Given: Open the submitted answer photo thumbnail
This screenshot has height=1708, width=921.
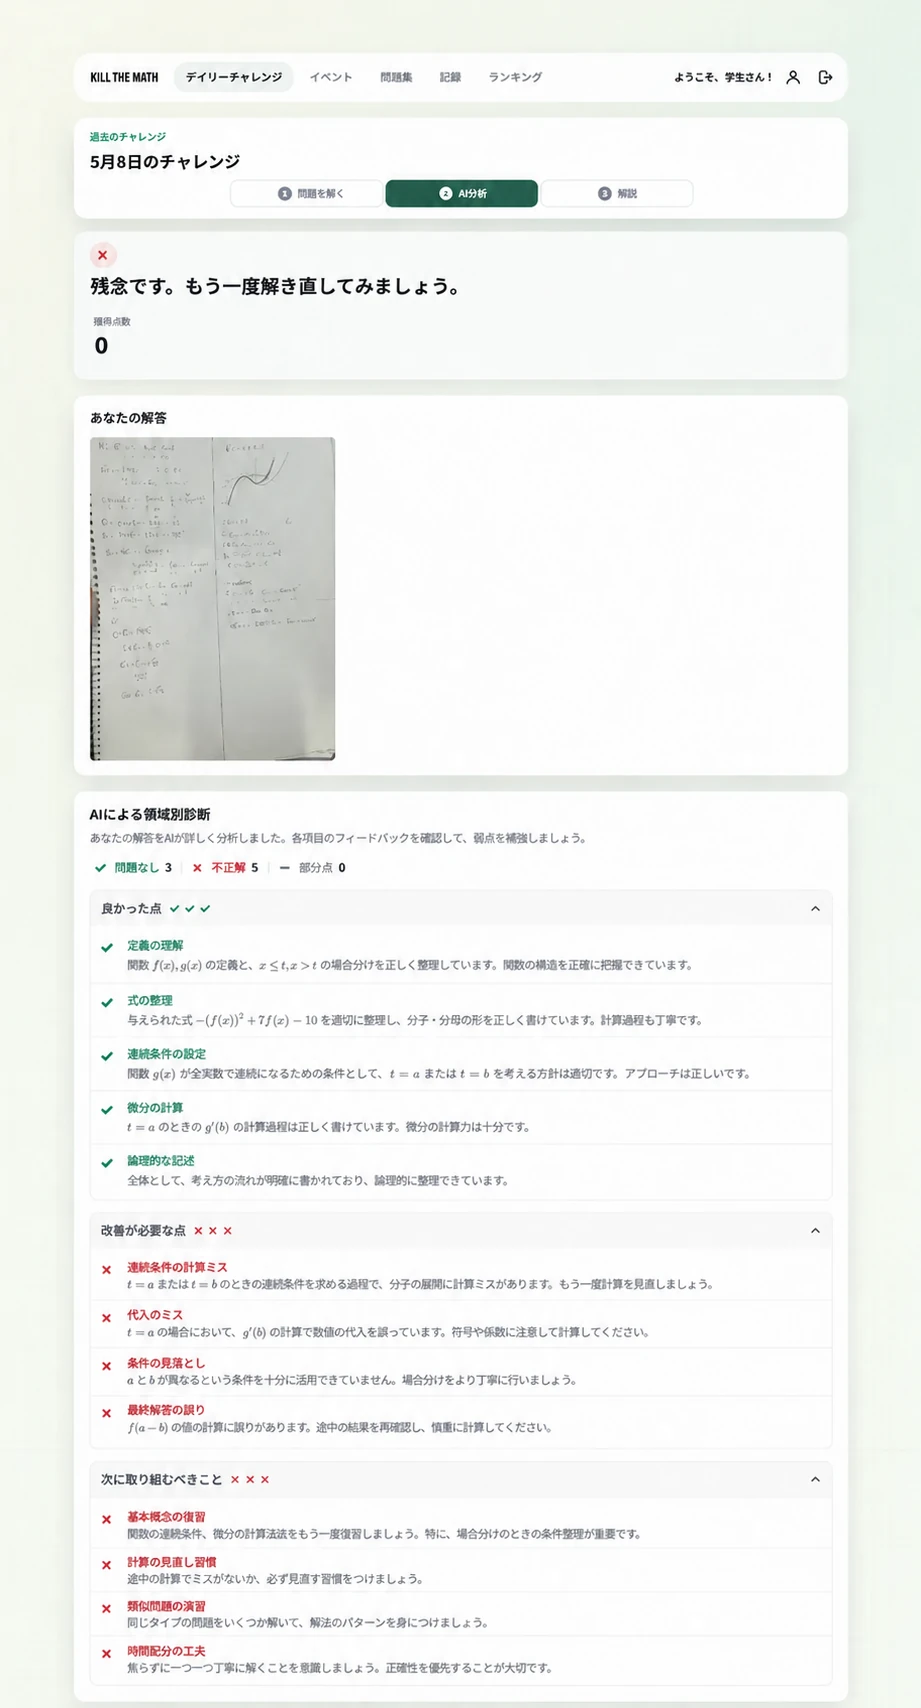Looking at the screenshot, I should [x=213, y=598].
